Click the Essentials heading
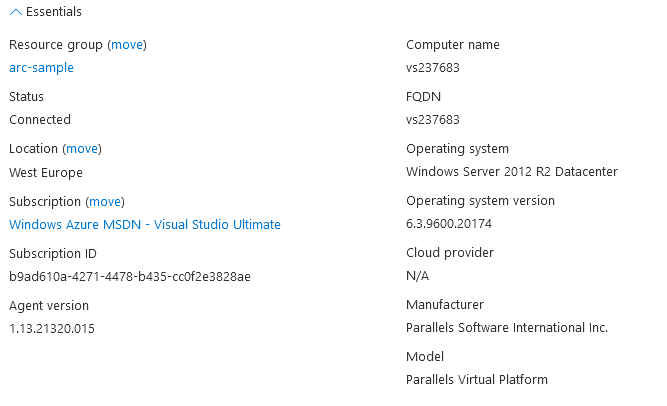Viewport: 667px width, 406px height. (54, 12)
